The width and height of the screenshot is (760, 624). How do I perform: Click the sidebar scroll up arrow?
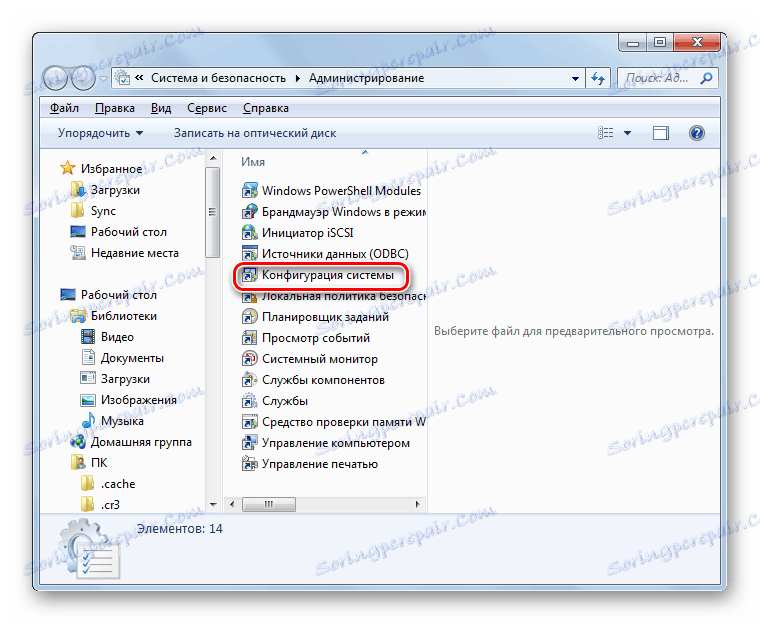(213, 158)
